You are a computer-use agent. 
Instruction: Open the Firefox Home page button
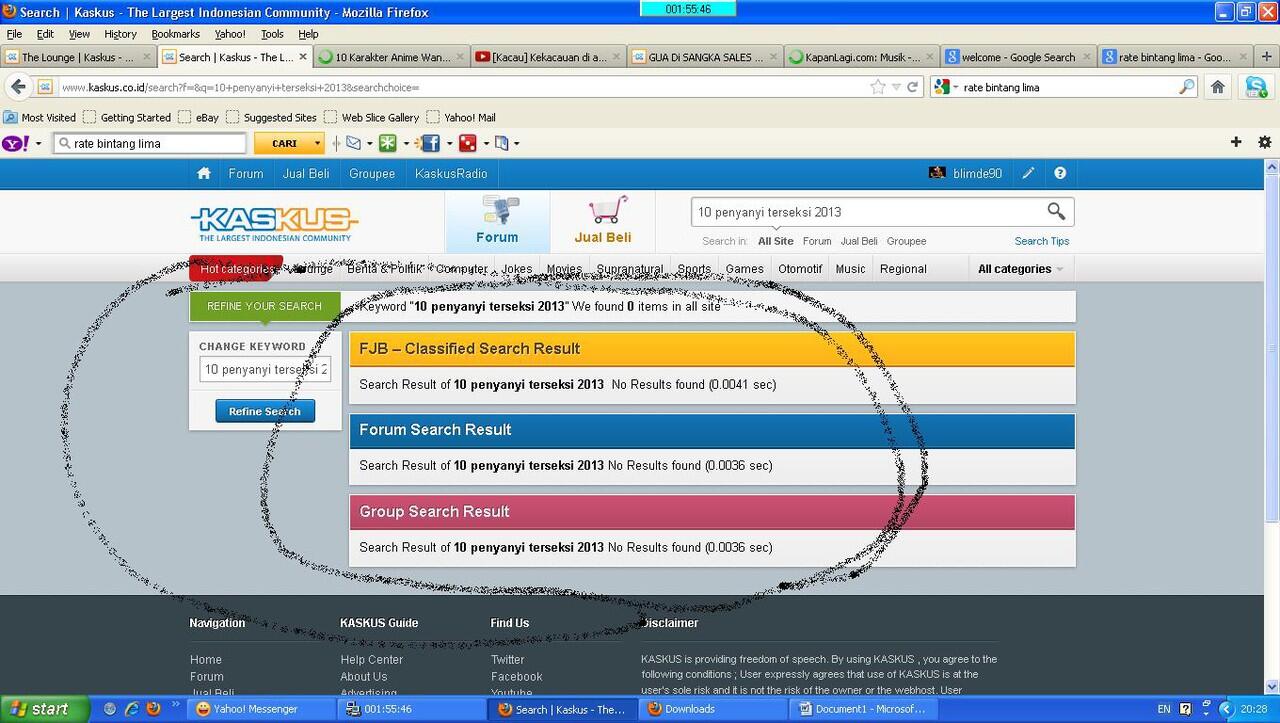[x=1218, y=87]
